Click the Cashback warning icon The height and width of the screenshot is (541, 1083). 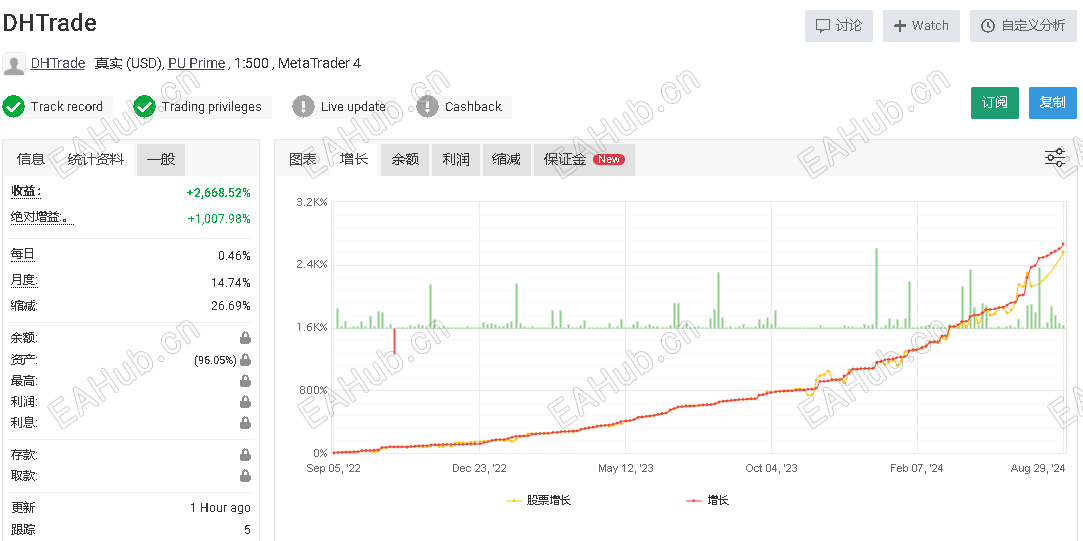tap(428, 106)
